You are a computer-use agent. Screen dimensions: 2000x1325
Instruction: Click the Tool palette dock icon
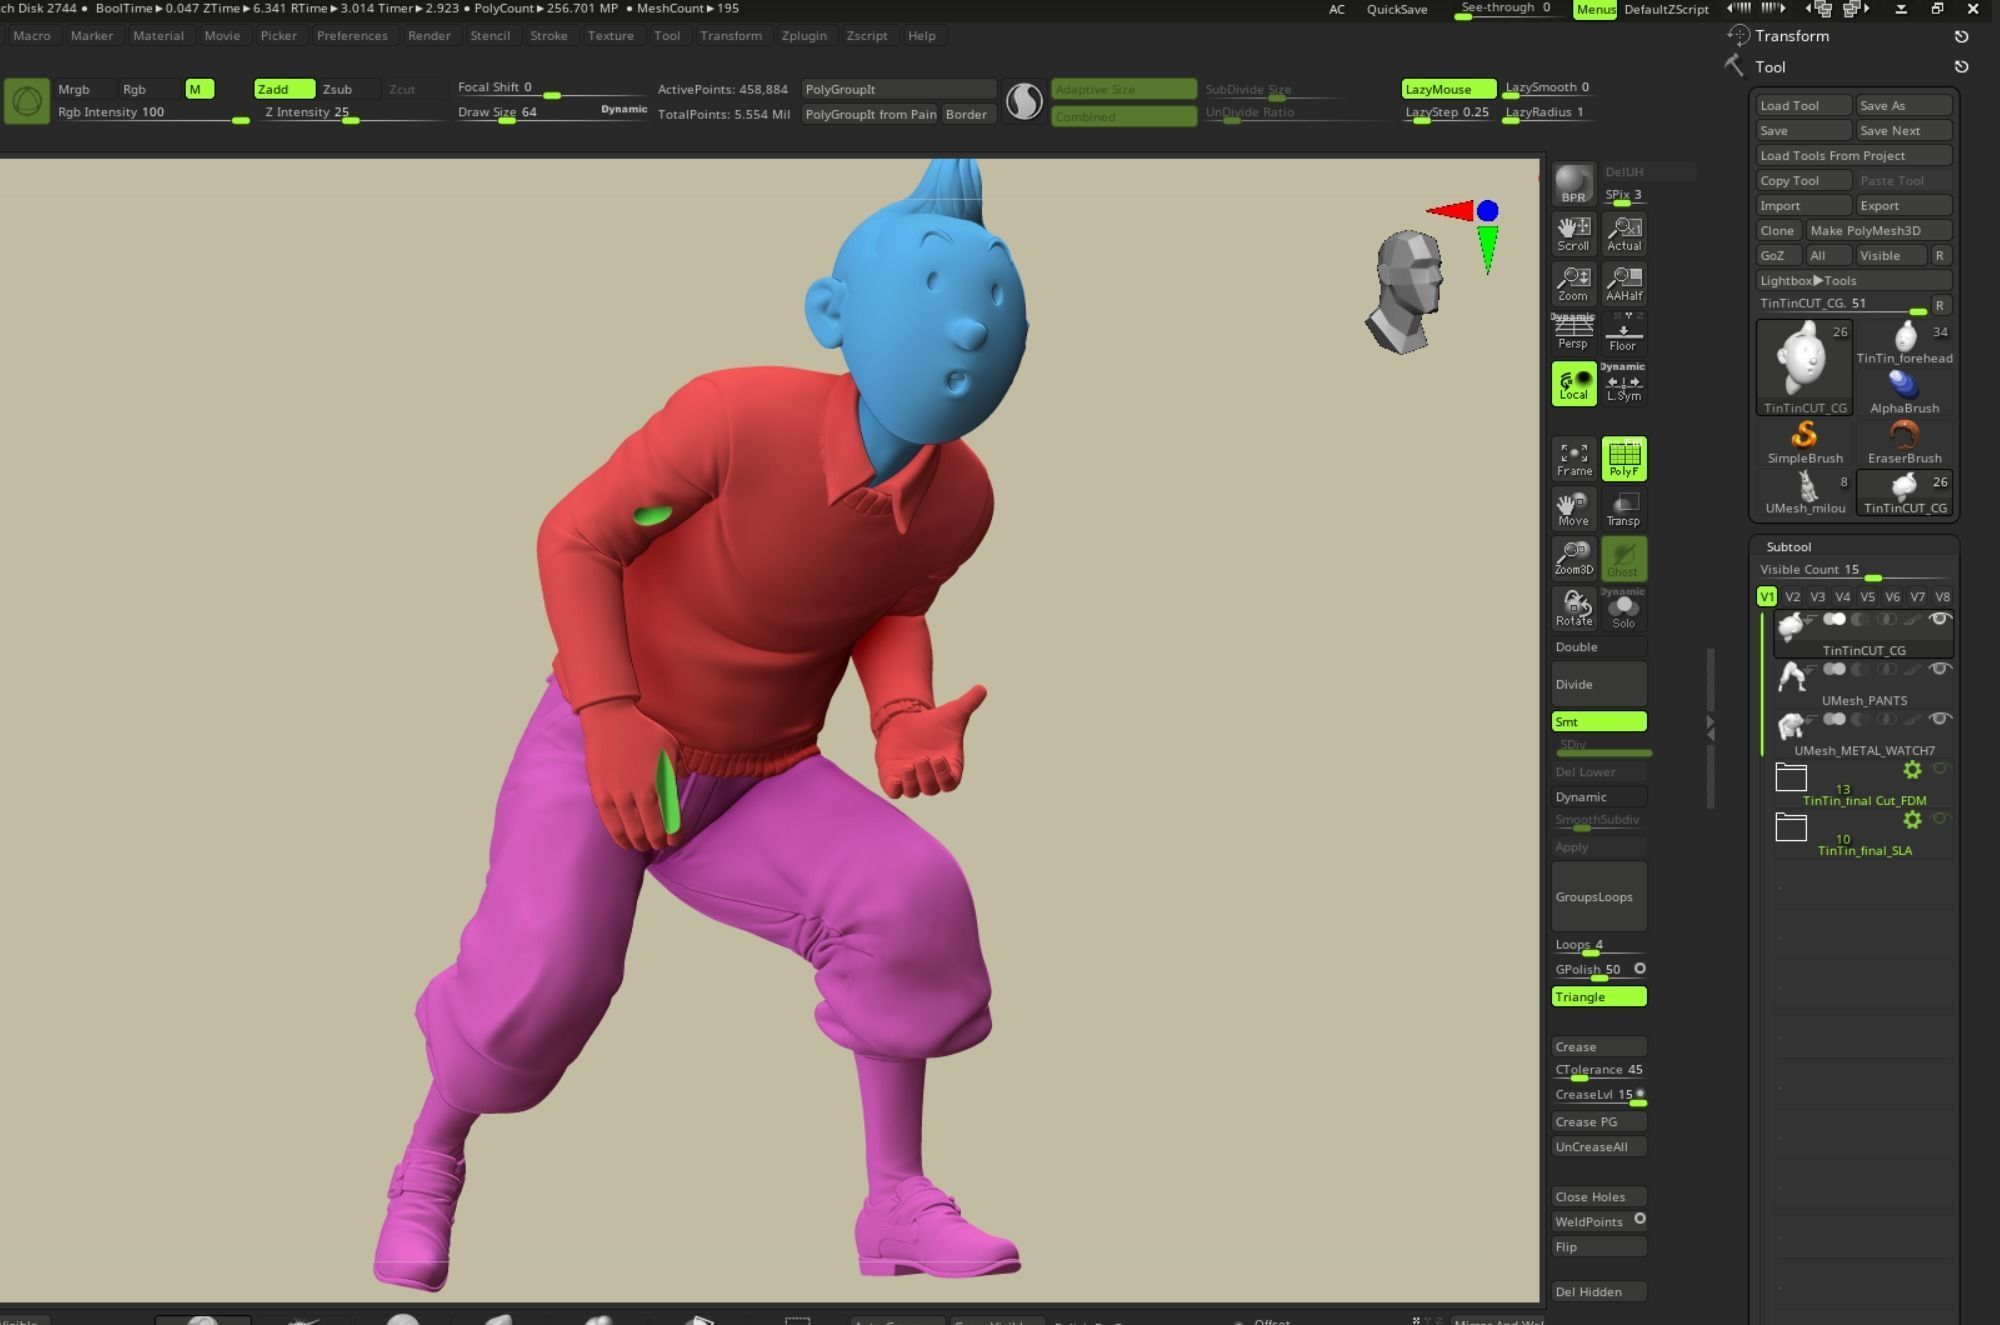click(x=1961, y=67)
